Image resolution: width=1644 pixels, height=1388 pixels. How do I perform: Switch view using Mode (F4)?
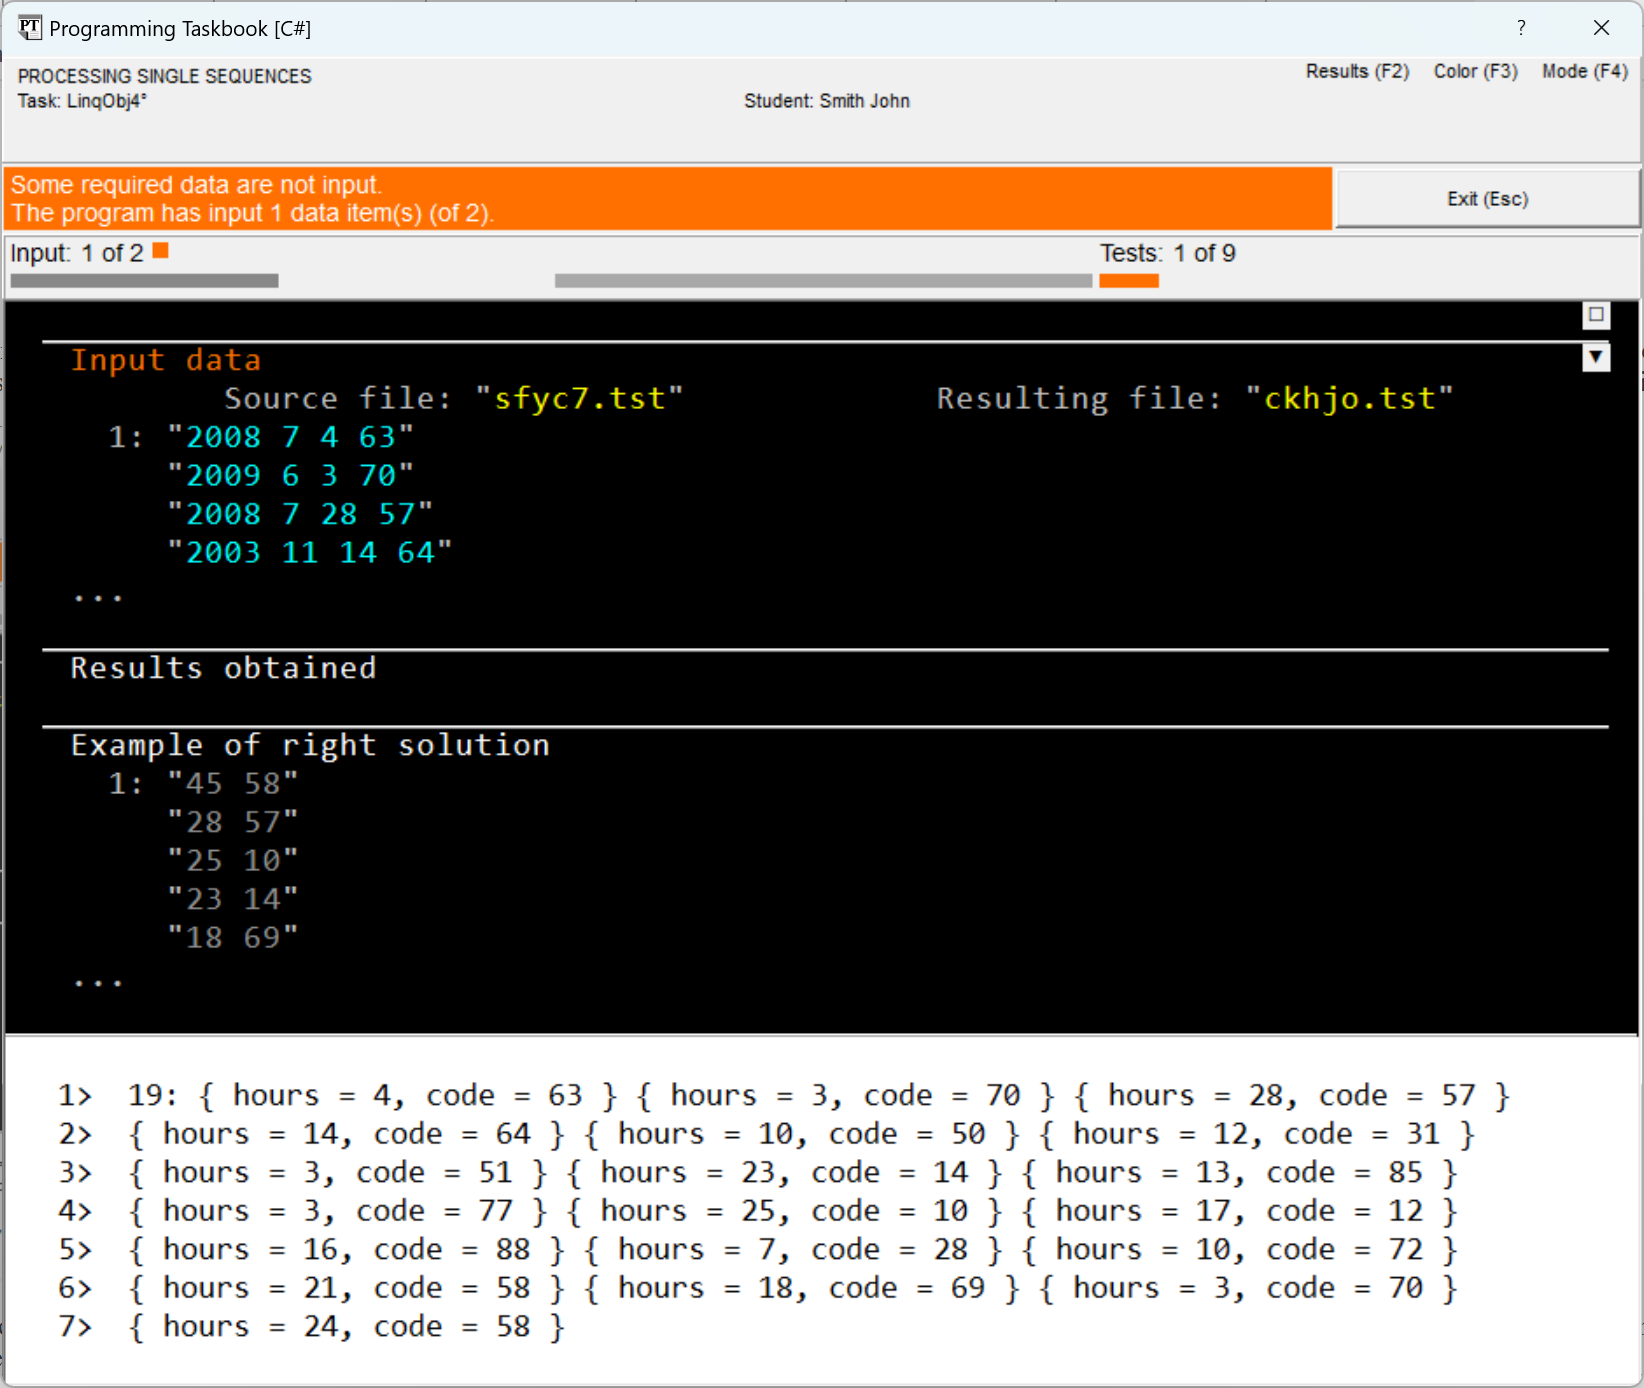(x=1584, y=71)
